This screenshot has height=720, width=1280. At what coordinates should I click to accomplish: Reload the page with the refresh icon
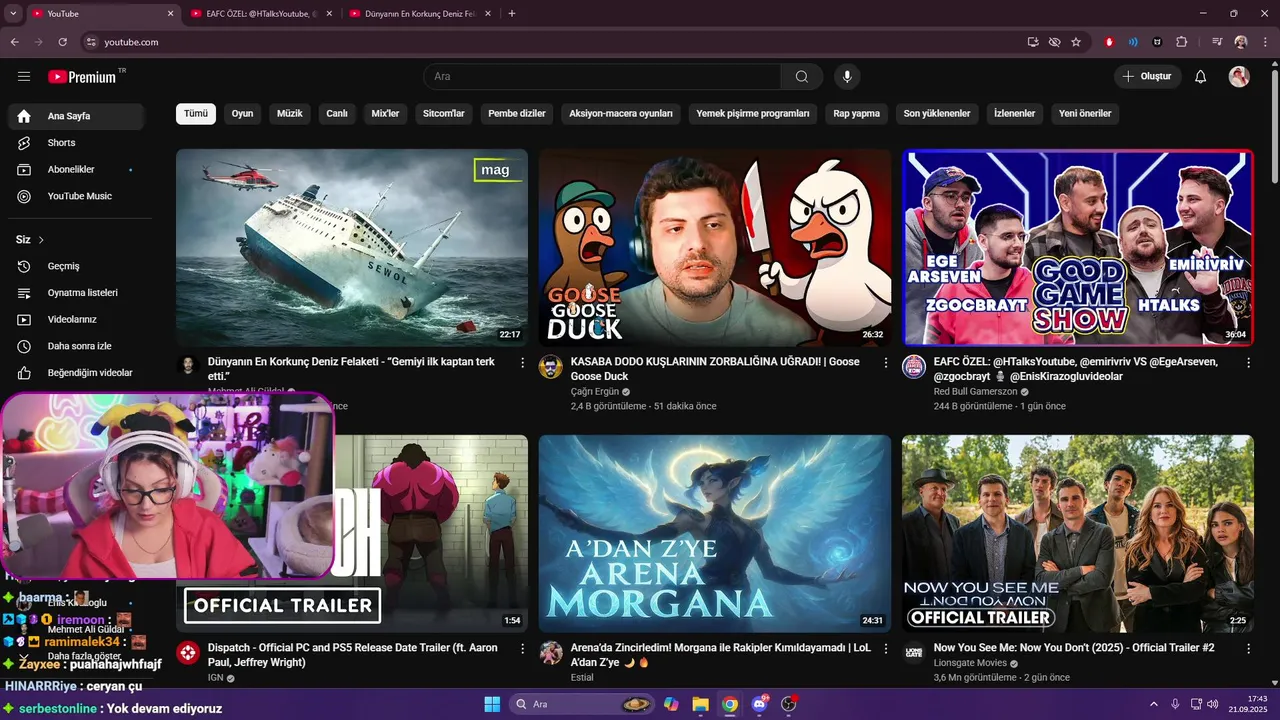62,42
